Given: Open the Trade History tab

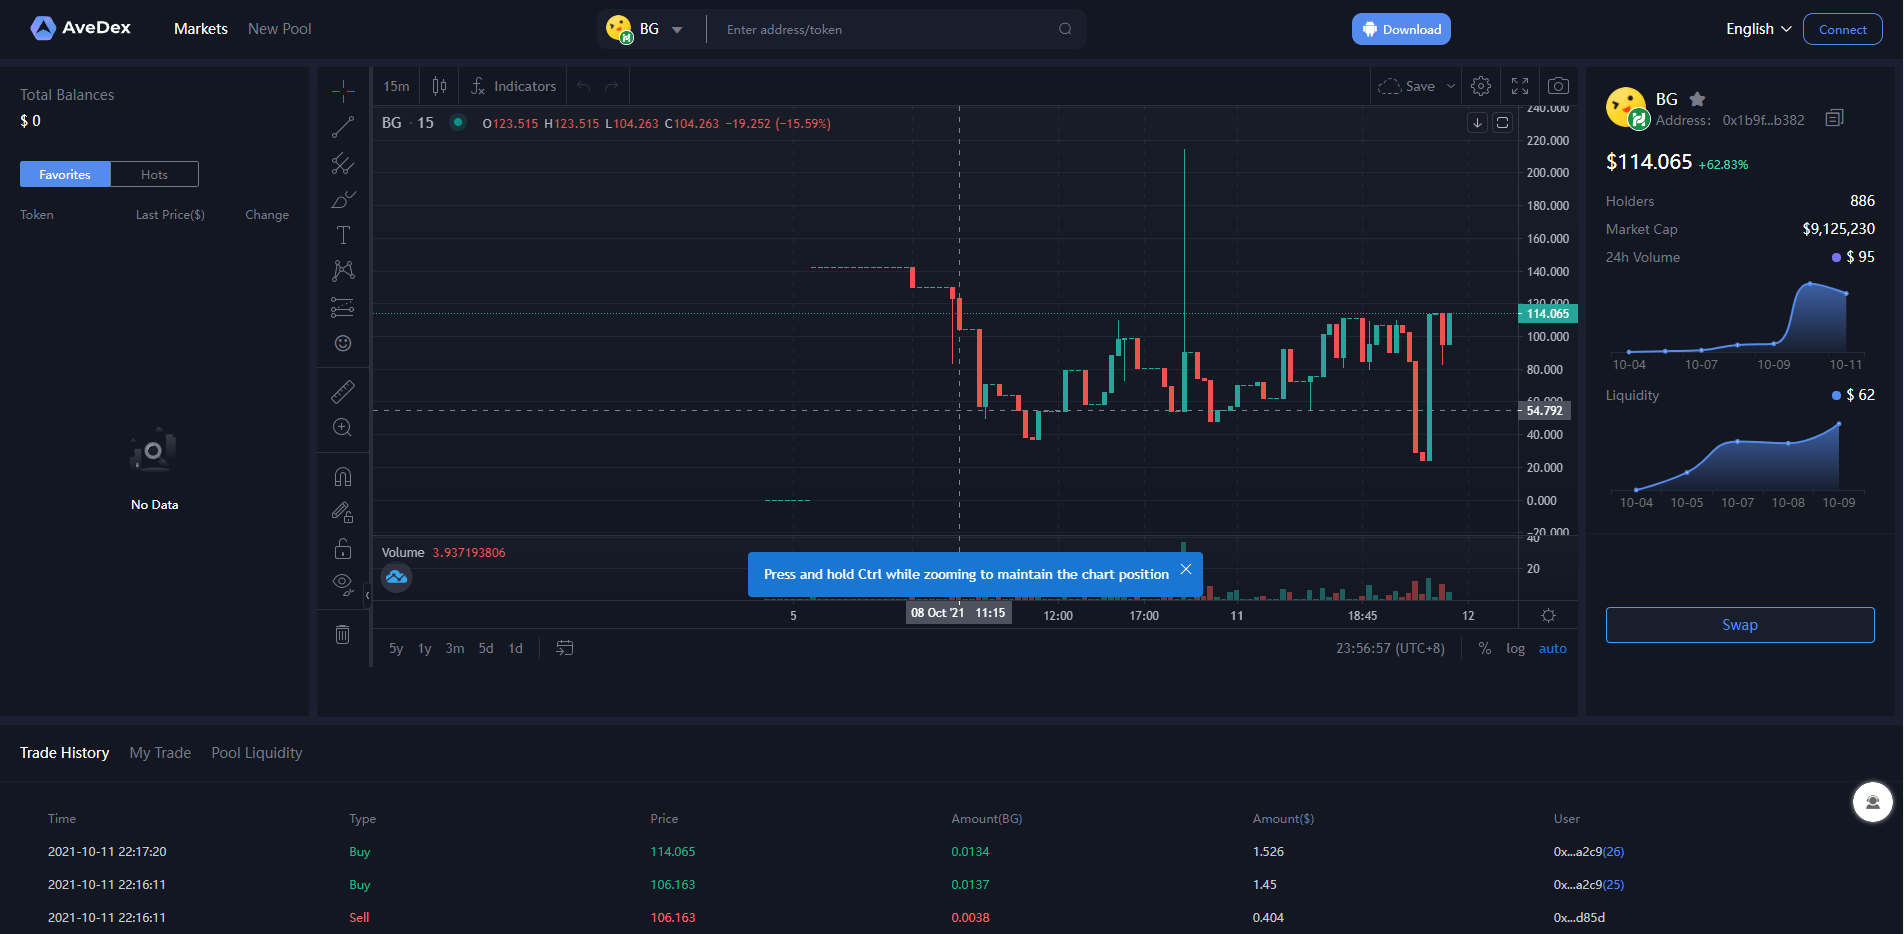Looking at the screenshot, I should [65, 753].
